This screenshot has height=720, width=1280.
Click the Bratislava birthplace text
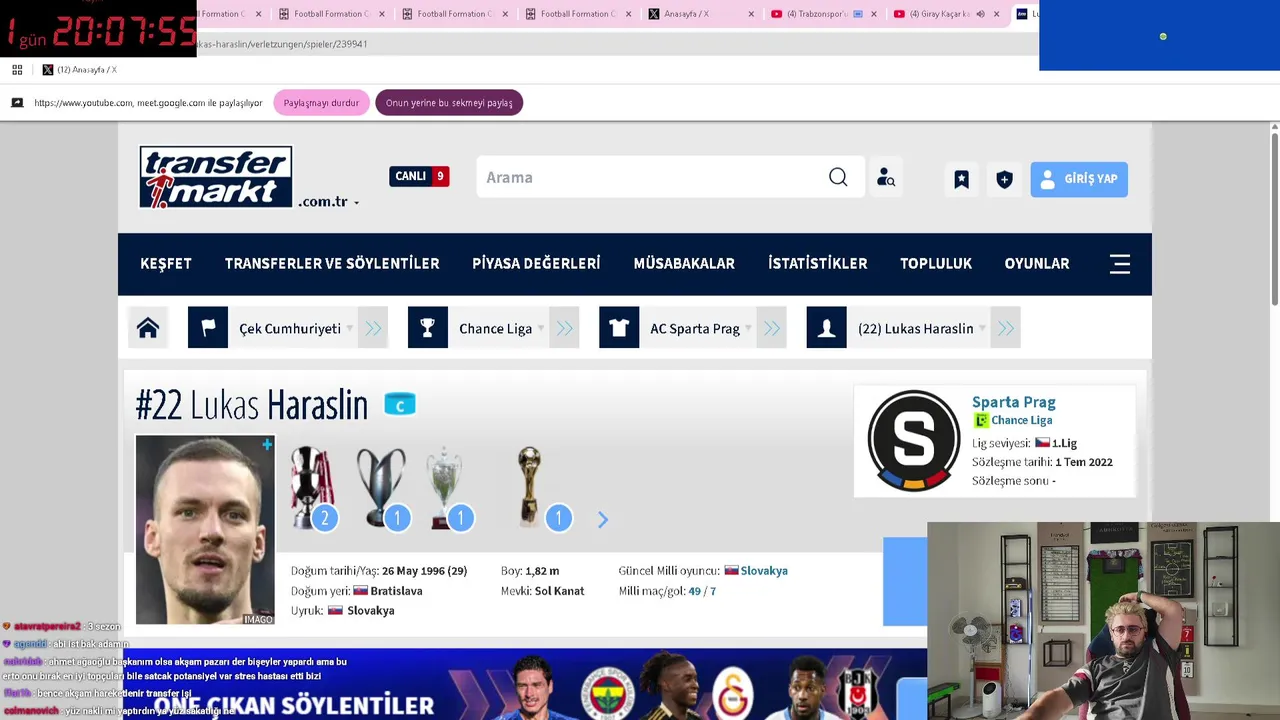pos(396,591)
